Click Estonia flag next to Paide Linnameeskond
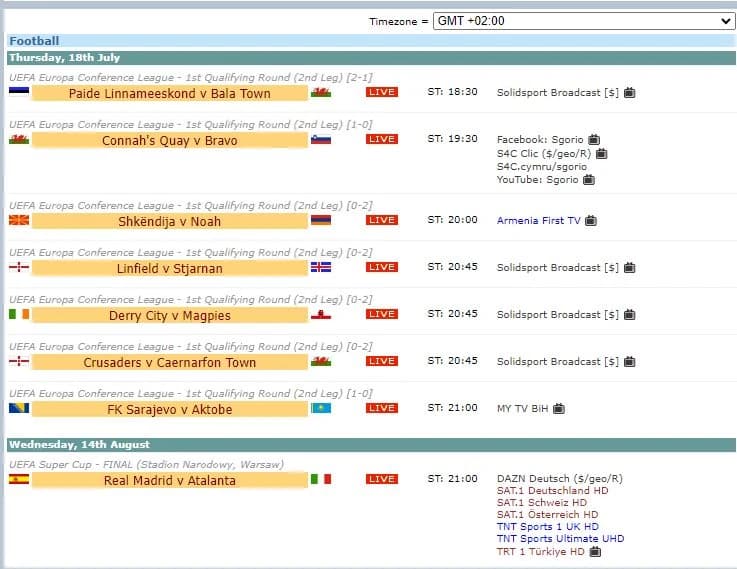Screen dimensions: 737x569 [19, 92]
